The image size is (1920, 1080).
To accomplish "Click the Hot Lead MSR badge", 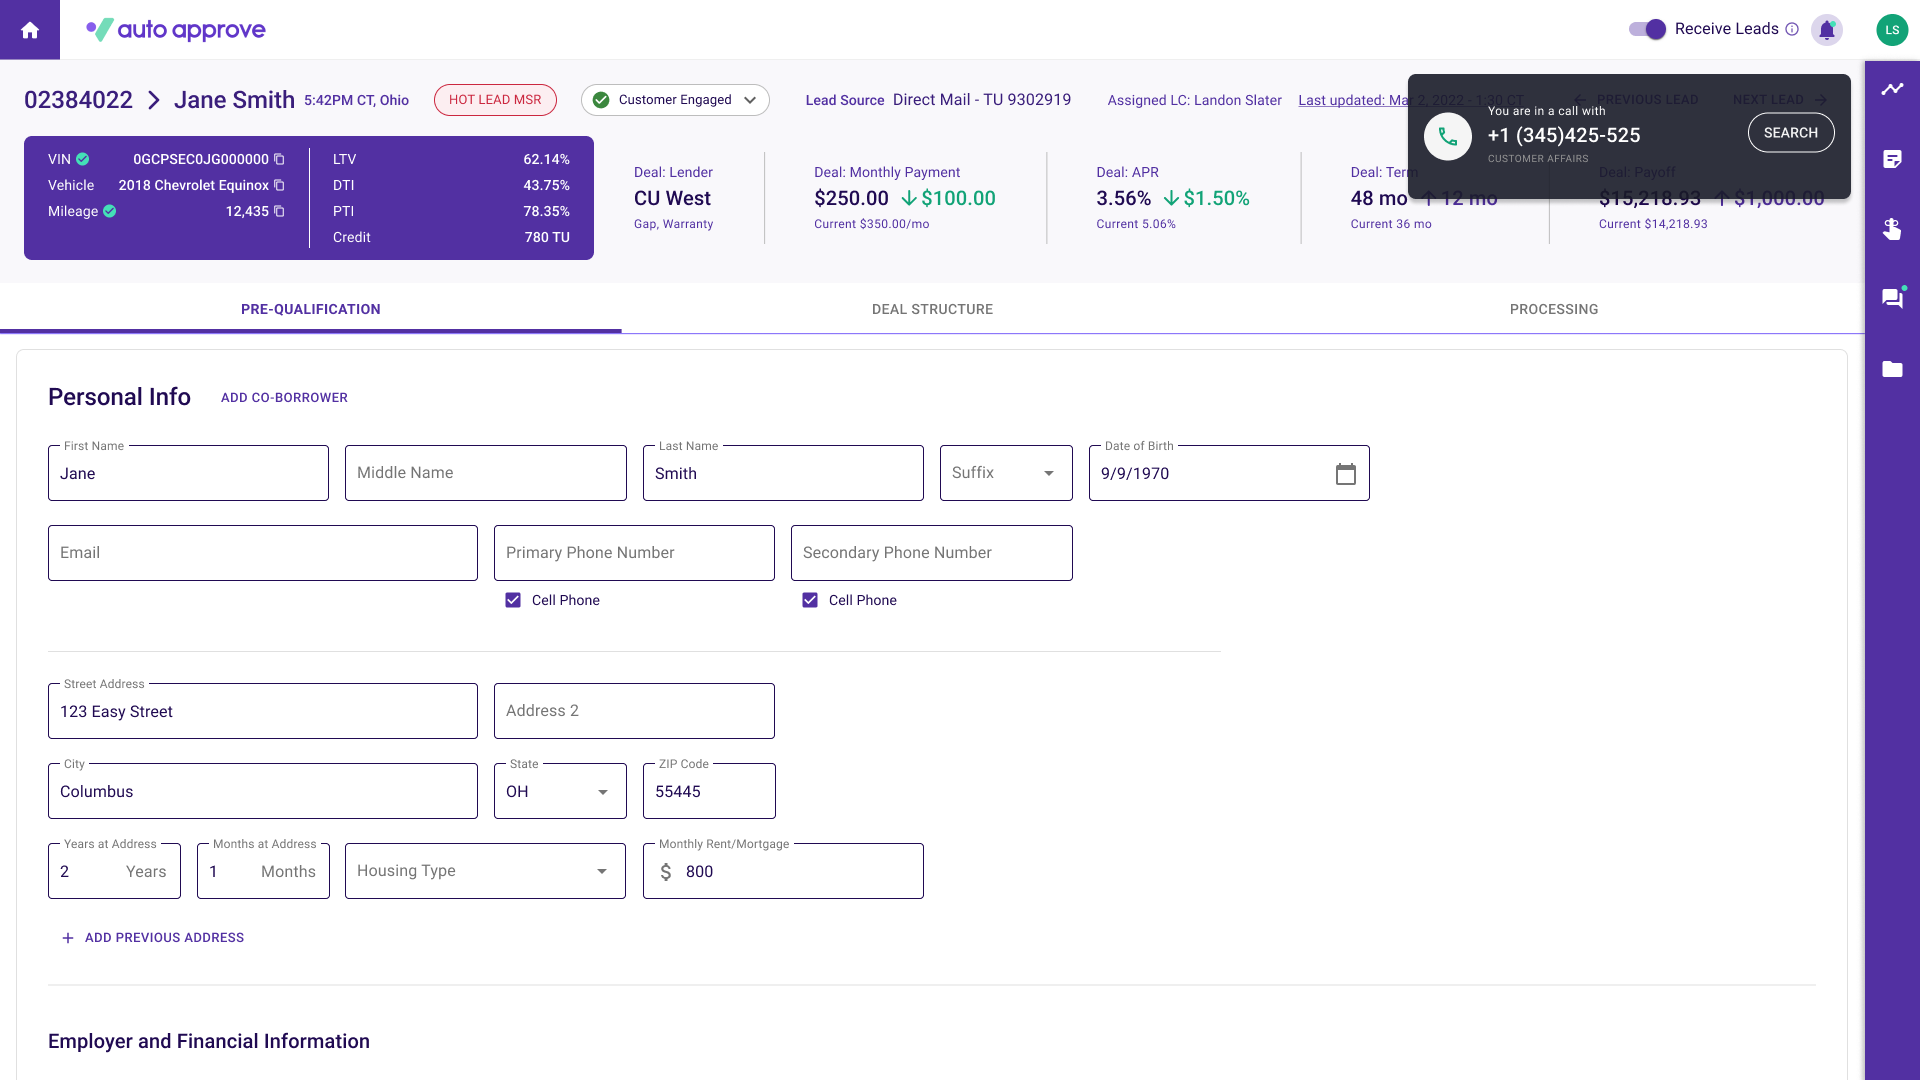I will [495, 100].
